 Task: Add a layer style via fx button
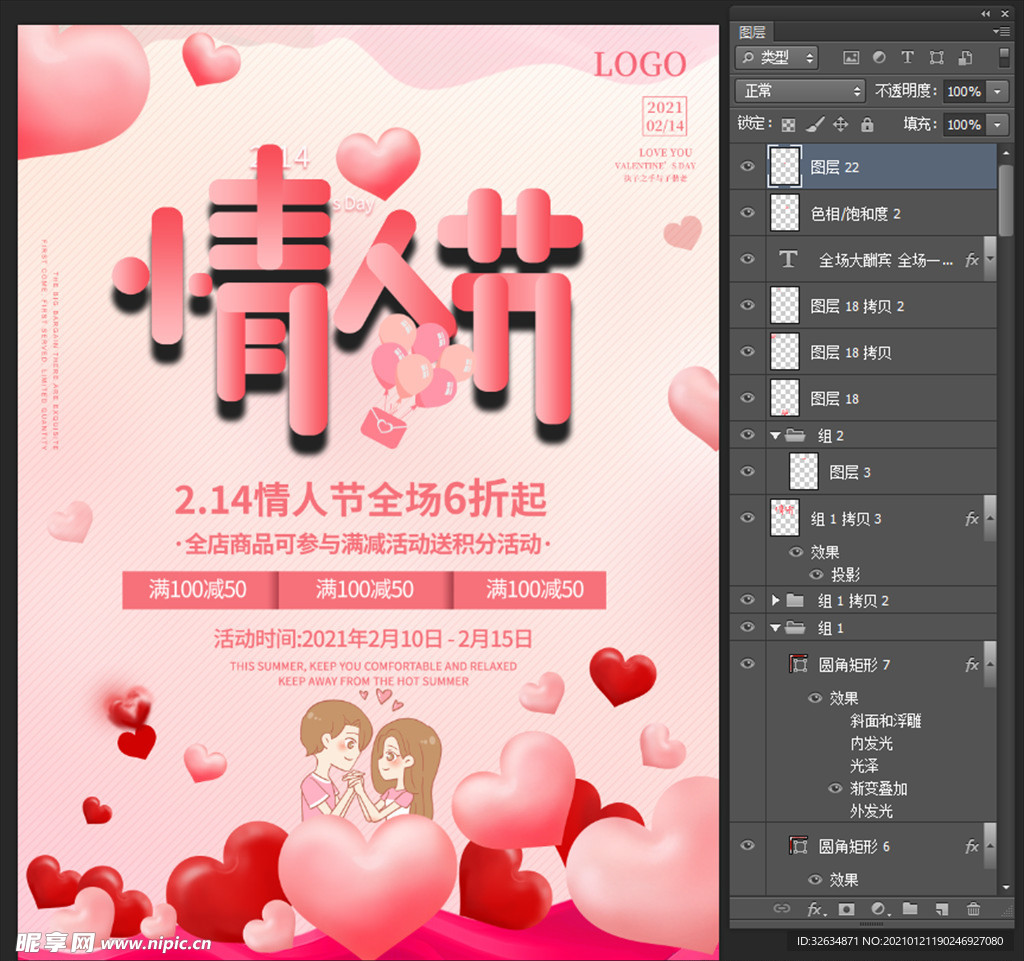point(816,909)
